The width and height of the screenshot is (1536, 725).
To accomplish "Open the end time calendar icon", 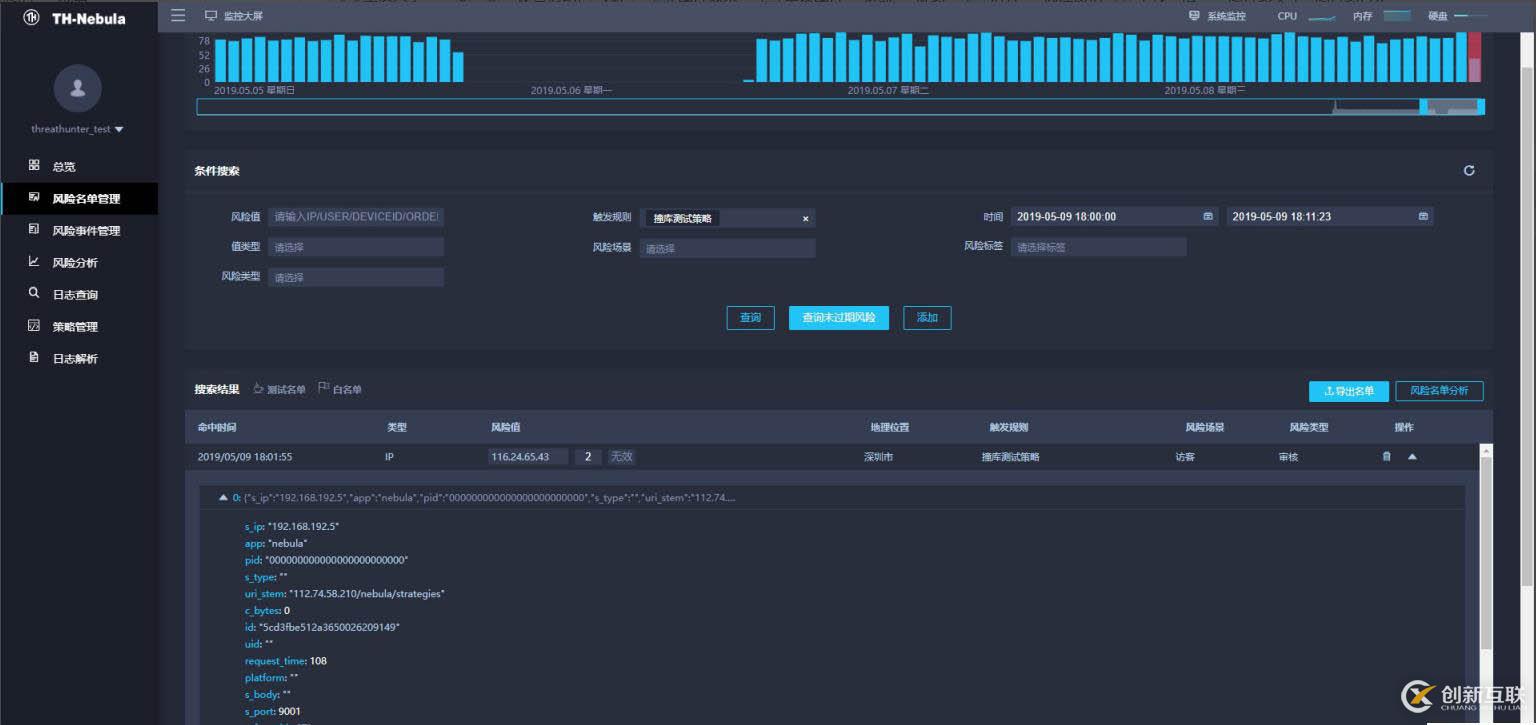I will (x=1422, y=217).
